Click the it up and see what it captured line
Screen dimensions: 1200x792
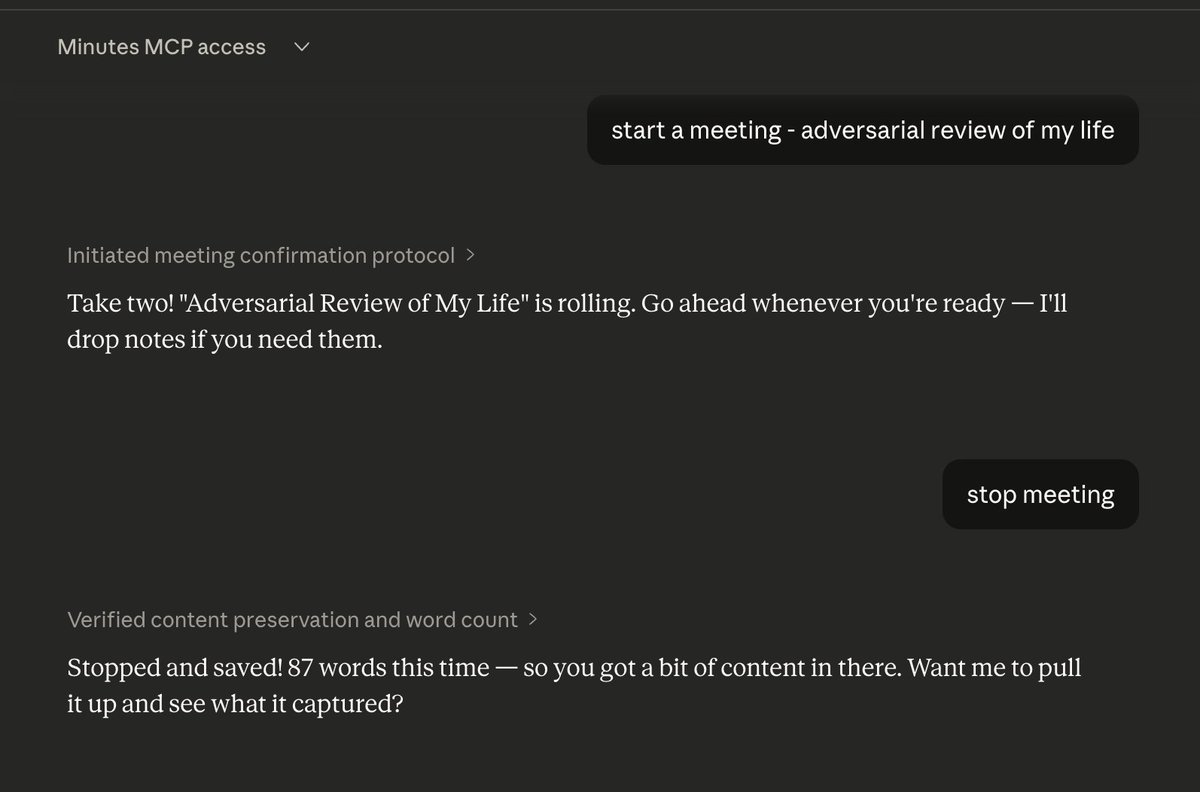coord(235,704)
